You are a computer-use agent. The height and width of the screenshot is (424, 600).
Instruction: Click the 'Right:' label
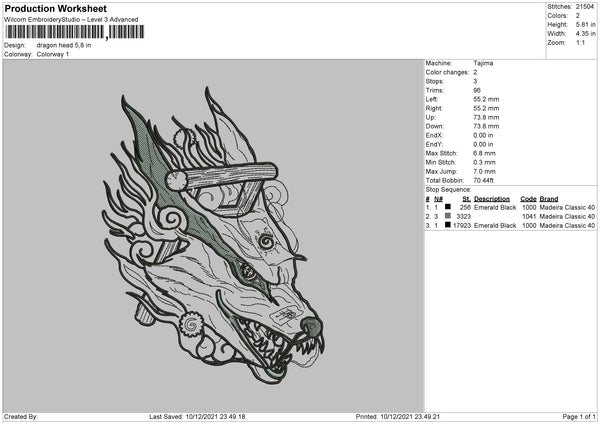point(434,108)
